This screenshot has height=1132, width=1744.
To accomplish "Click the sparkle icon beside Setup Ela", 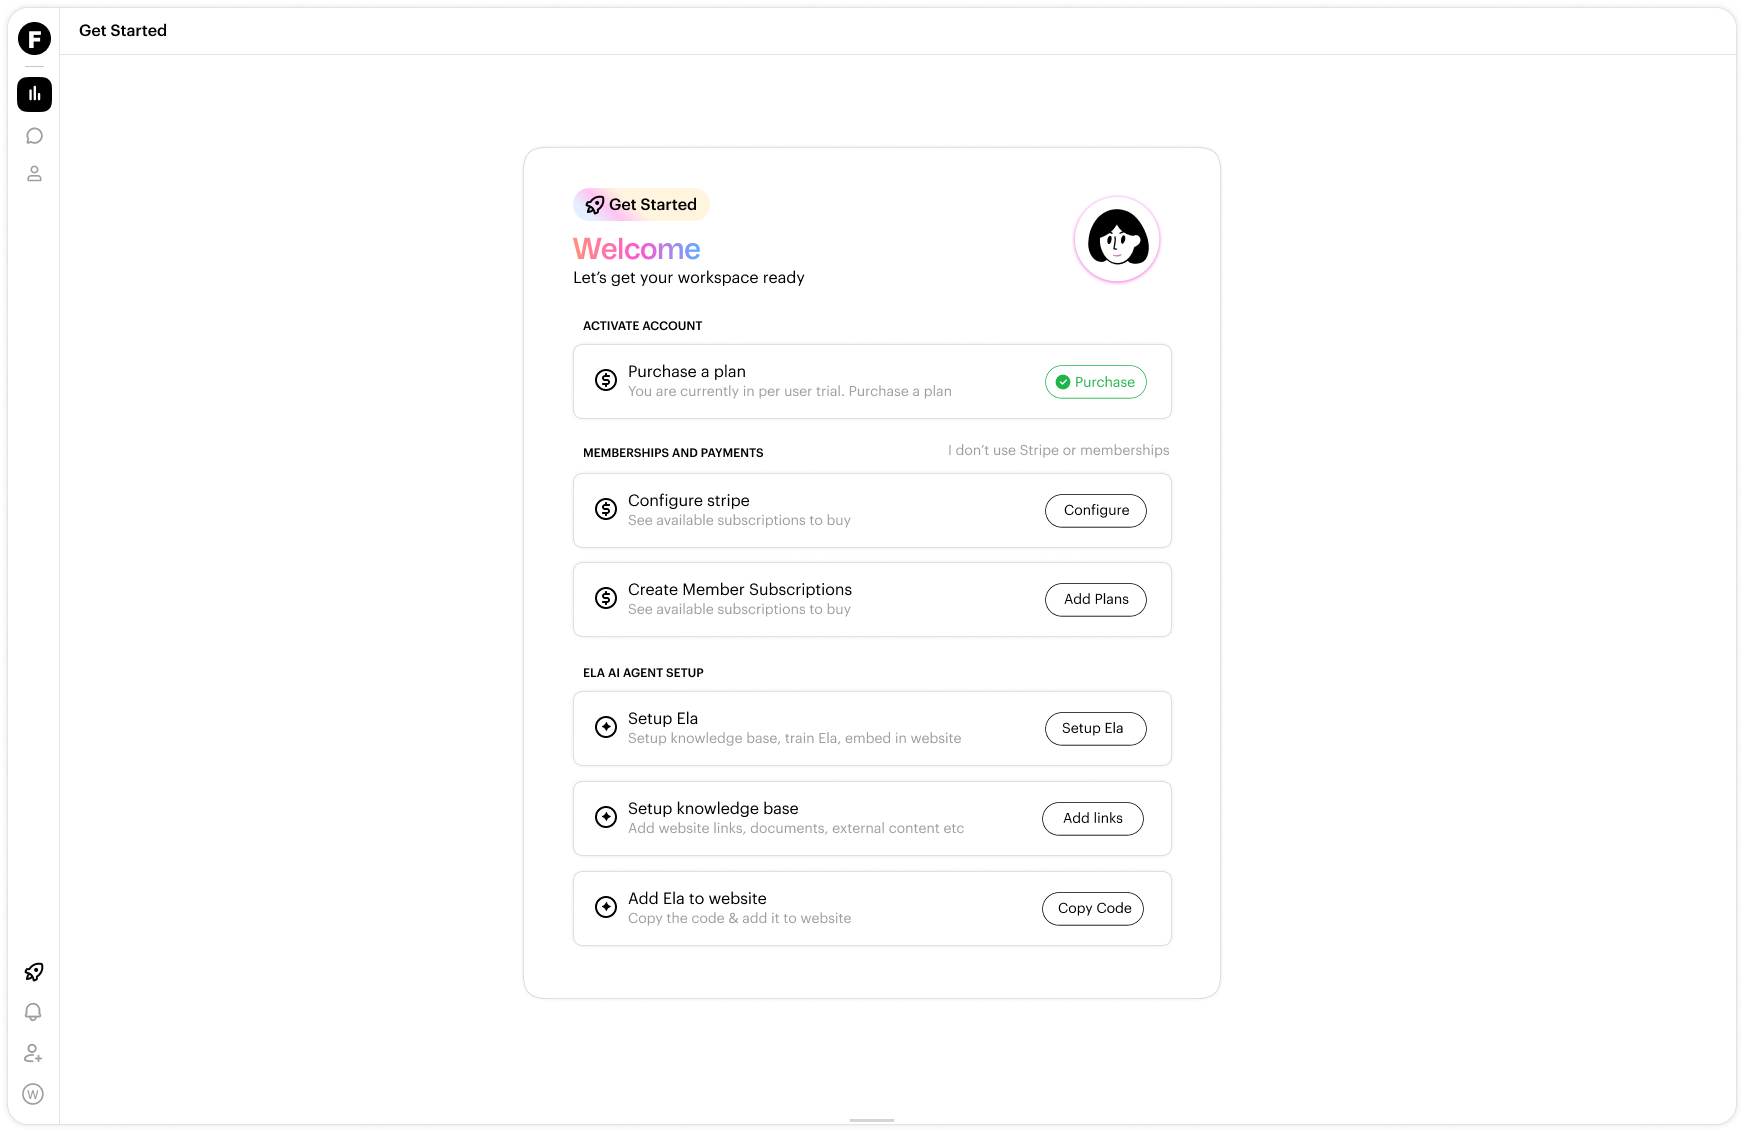I will pos(606,727).
